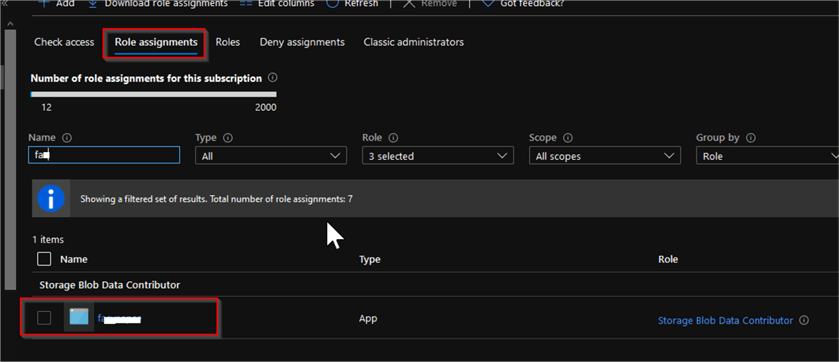Click info icon next to role assignments count

(272, 78)
